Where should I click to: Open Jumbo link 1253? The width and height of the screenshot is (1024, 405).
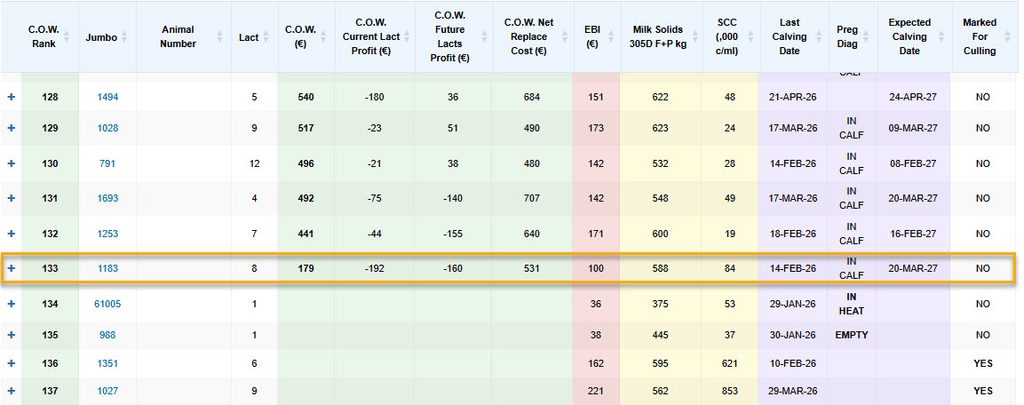click(x=108, y=233)
